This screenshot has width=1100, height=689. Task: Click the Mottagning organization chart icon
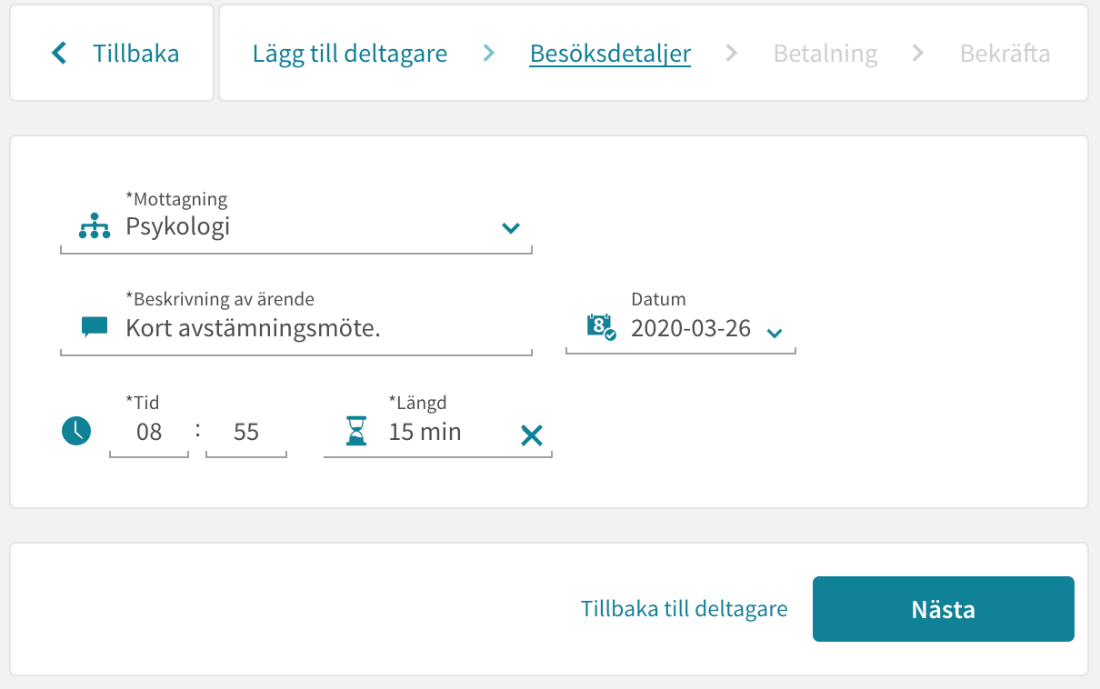tap(94, 226)
